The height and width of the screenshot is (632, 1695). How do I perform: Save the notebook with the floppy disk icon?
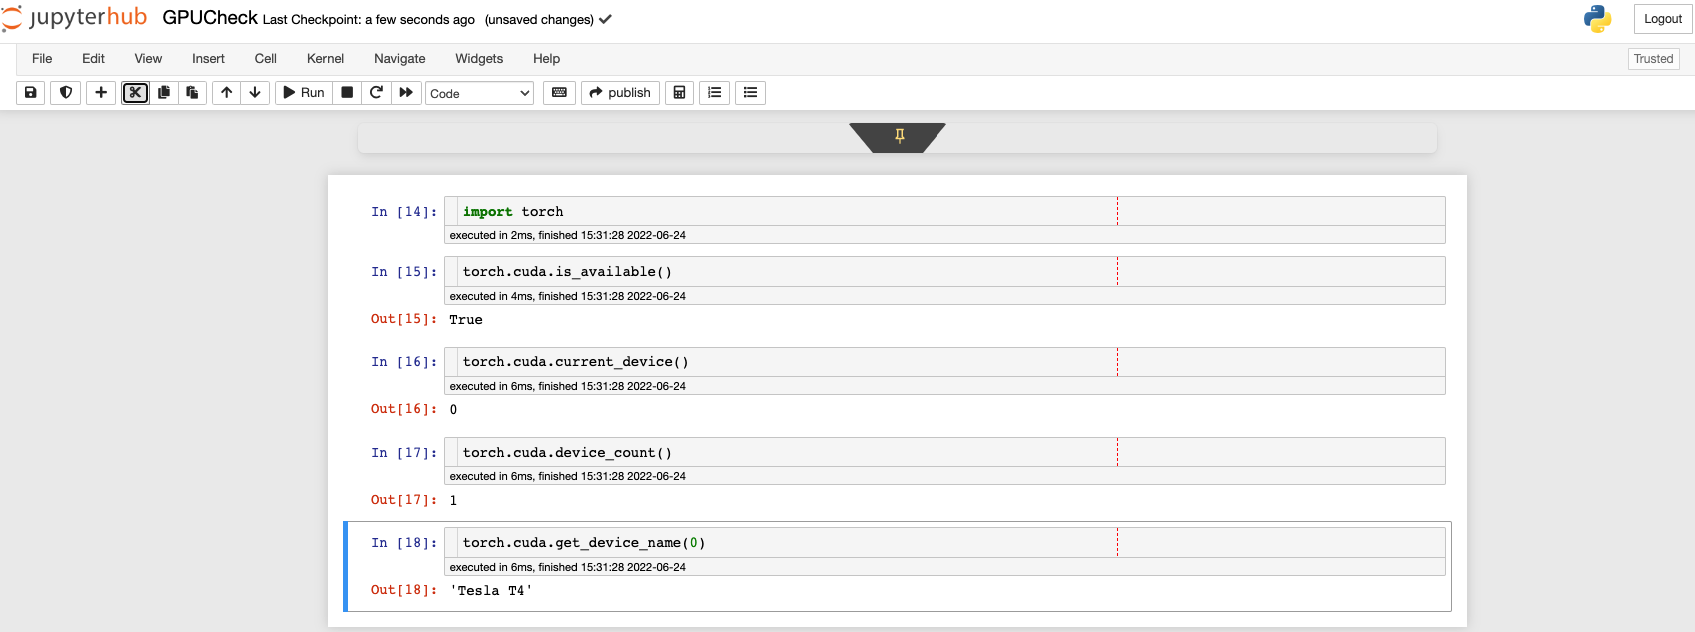coord(31,93)
